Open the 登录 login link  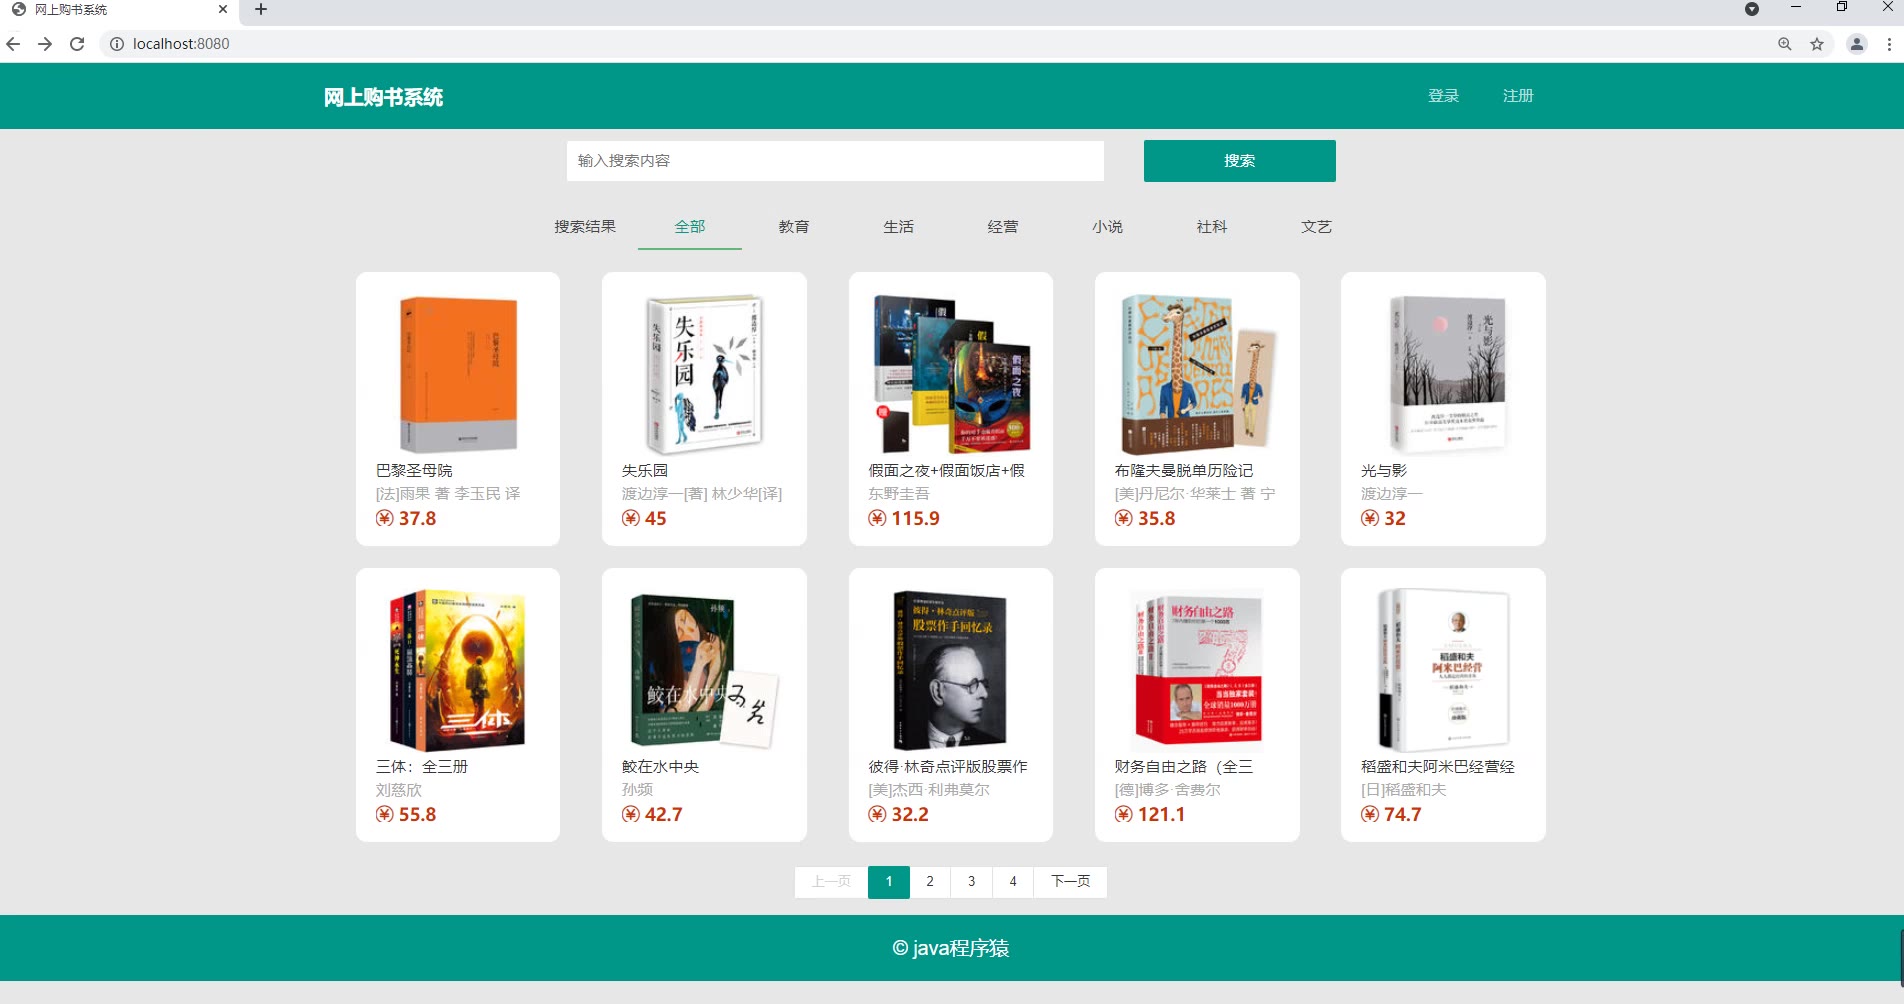click(x=1443, y=96)
